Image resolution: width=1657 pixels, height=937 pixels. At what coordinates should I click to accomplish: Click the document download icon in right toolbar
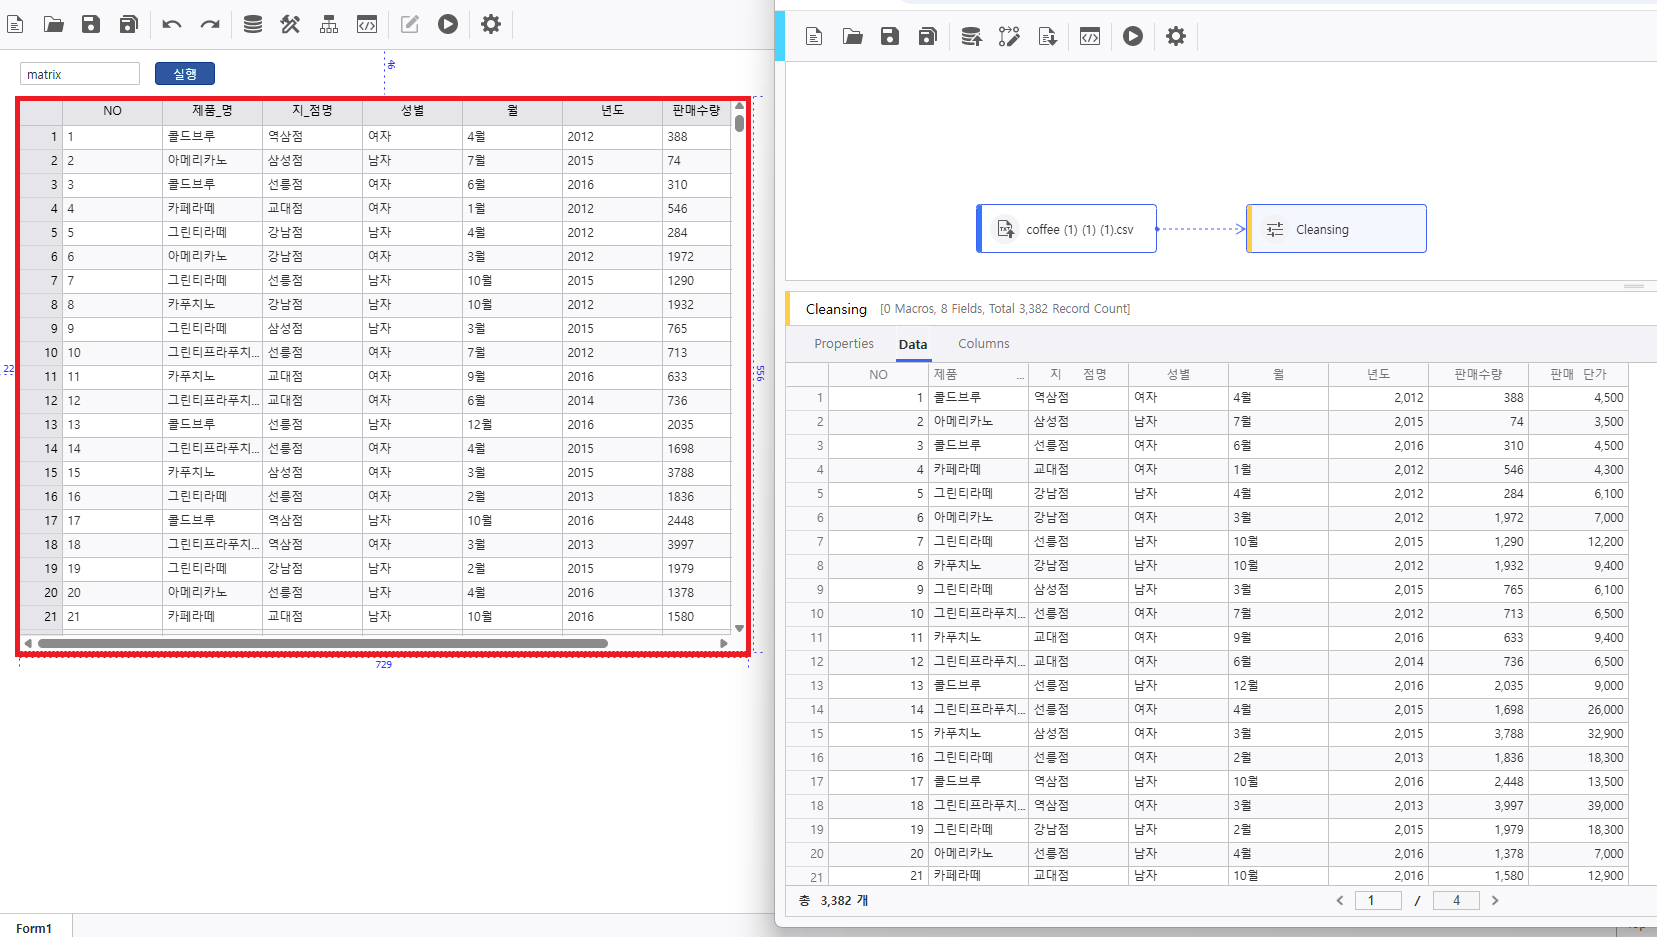pyautogui.click(x=1048, y=37)
